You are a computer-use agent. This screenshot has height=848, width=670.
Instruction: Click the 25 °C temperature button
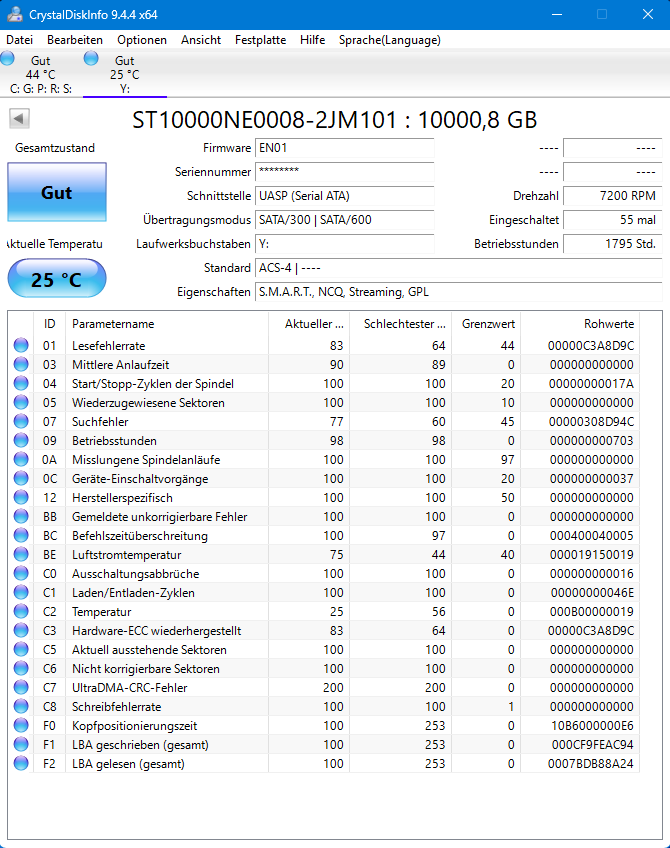coord(57,279)
